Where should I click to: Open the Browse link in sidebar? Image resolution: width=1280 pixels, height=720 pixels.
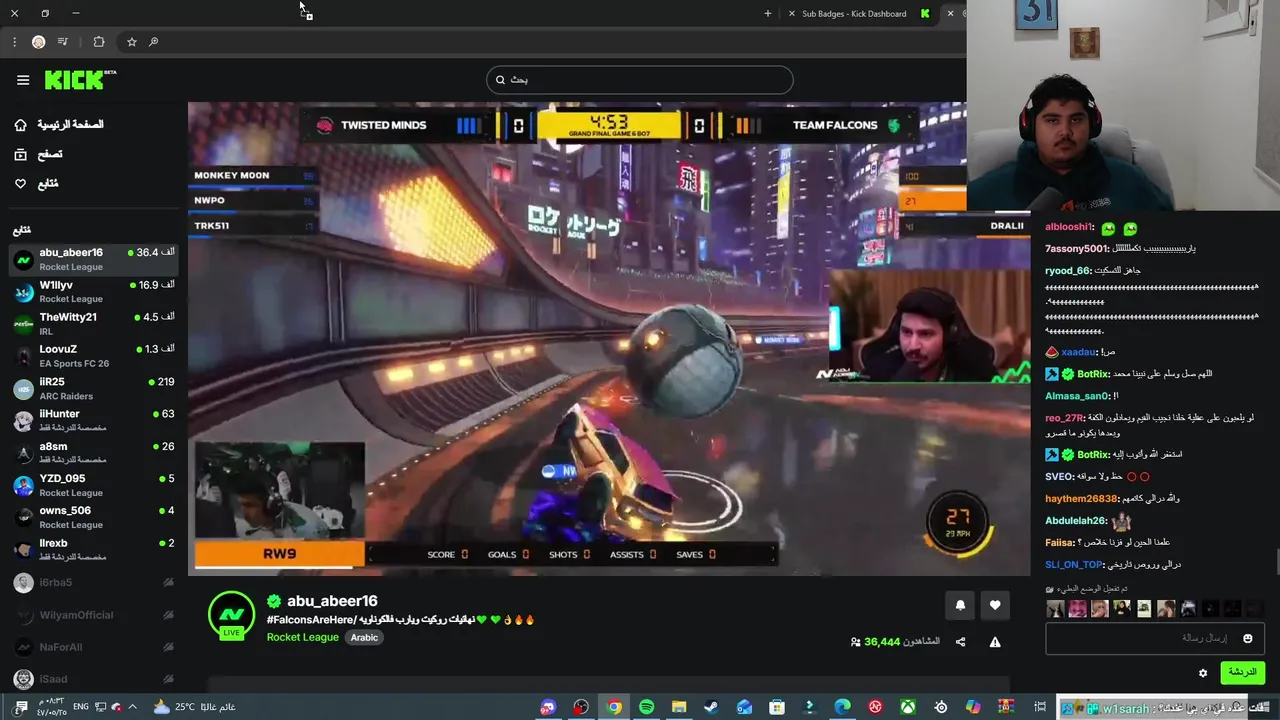pyautogui.click(x=50, y=154)
